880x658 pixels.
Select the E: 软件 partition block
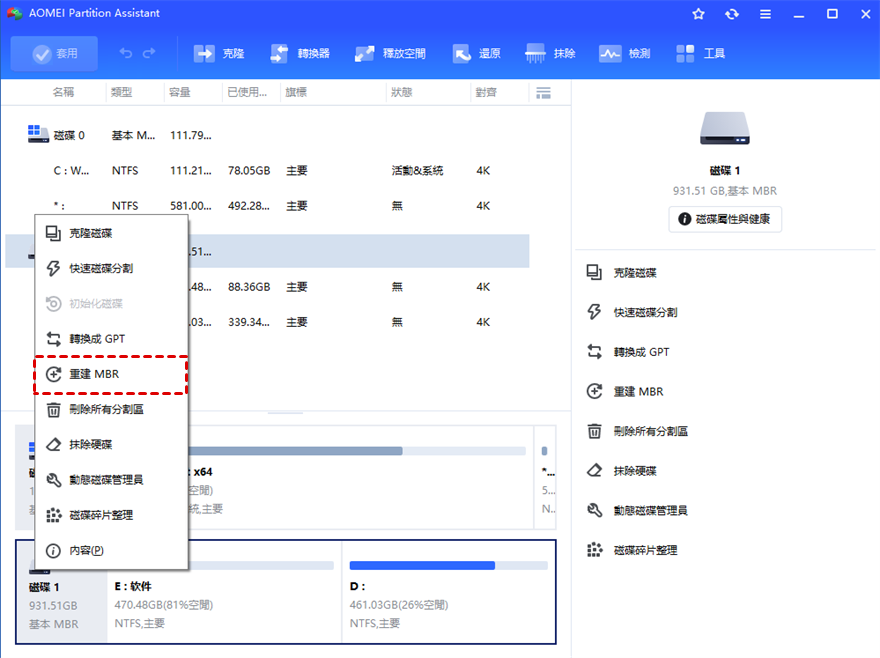[224, 592]
